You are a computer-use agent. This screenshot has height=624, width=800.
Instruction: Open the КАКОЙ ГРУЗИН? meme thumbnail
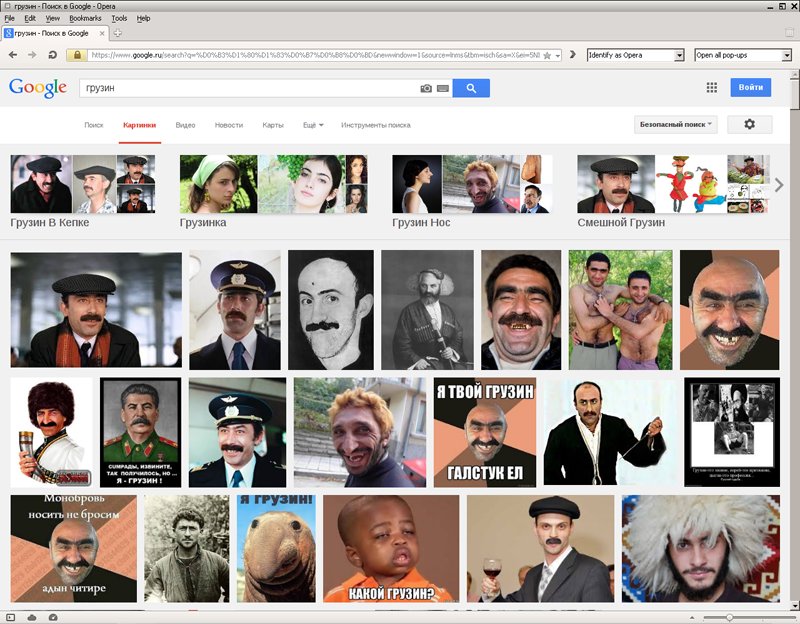pyautogui.click(x=391, y=548)
